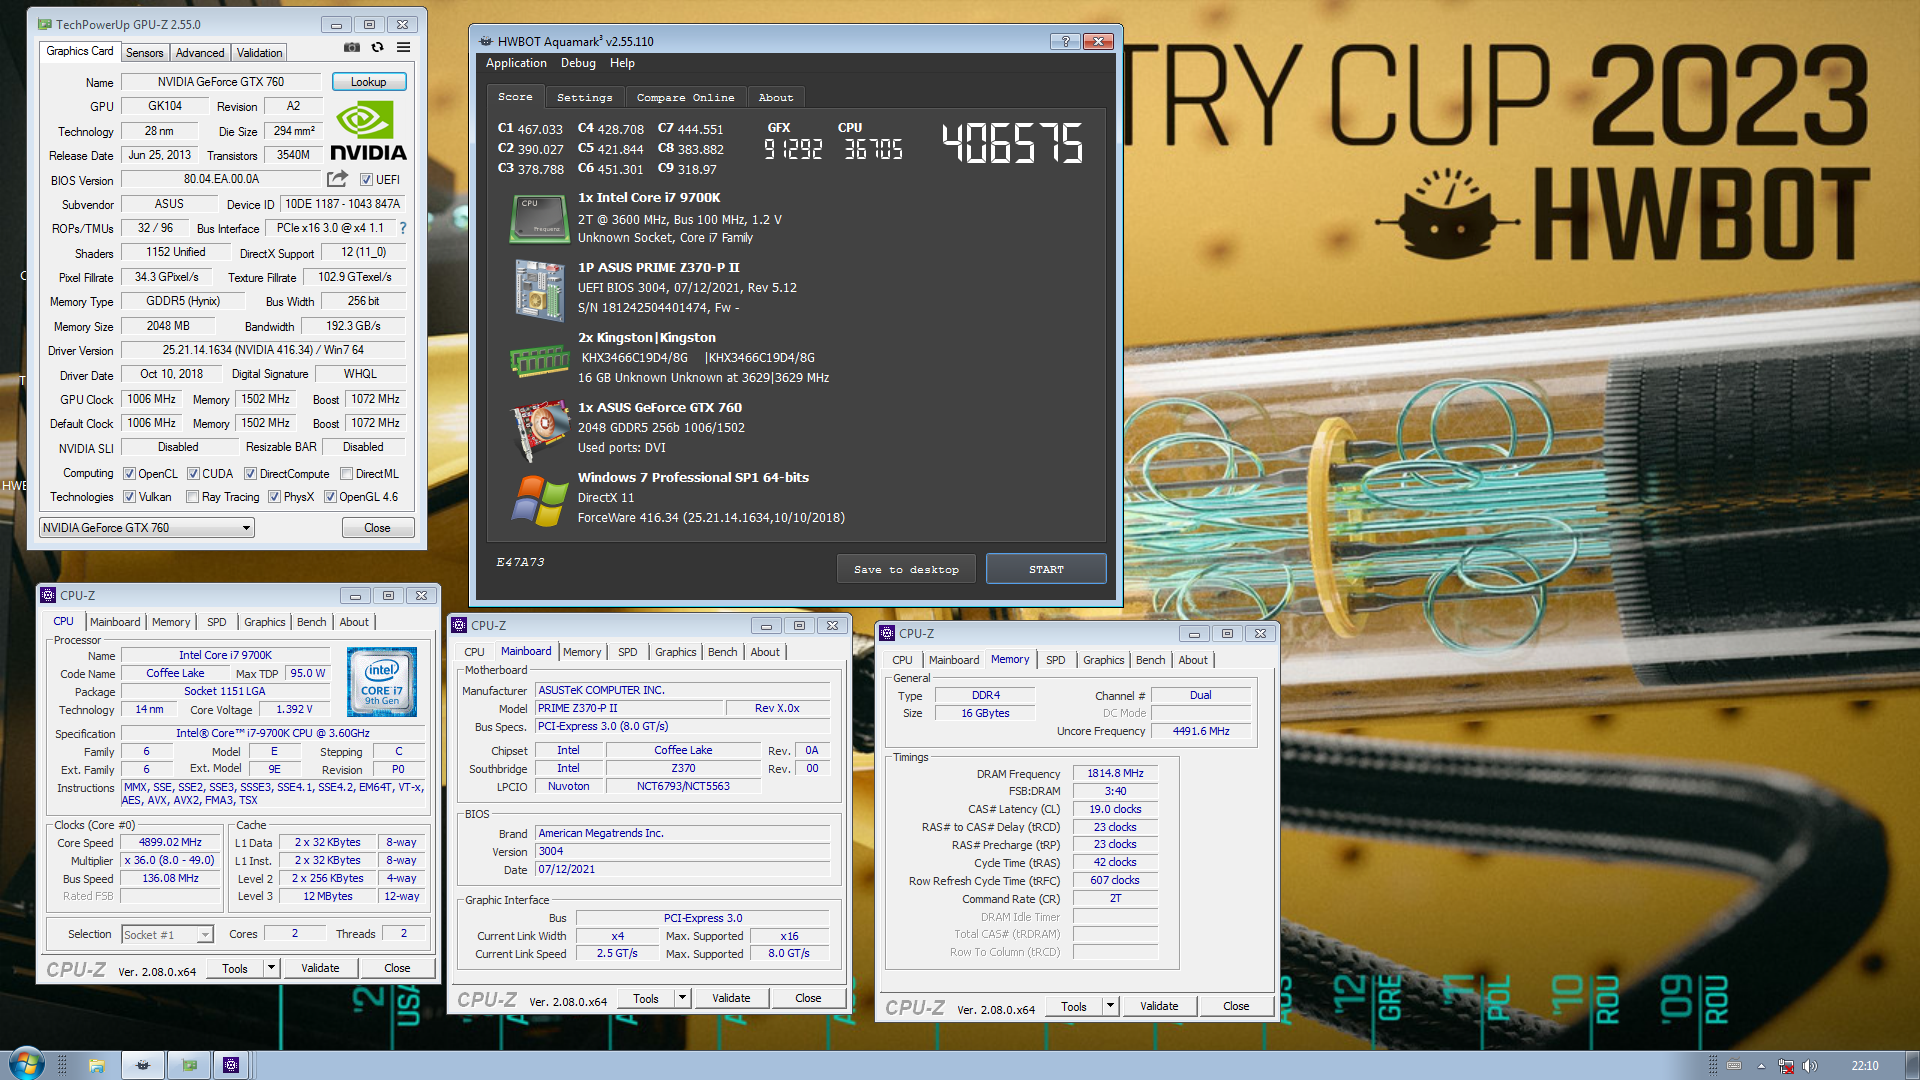Click the RAM module icon in Aquamark
This screenshot has width=1920, height=1080.
pyautogui.click(x=539, y=361)
